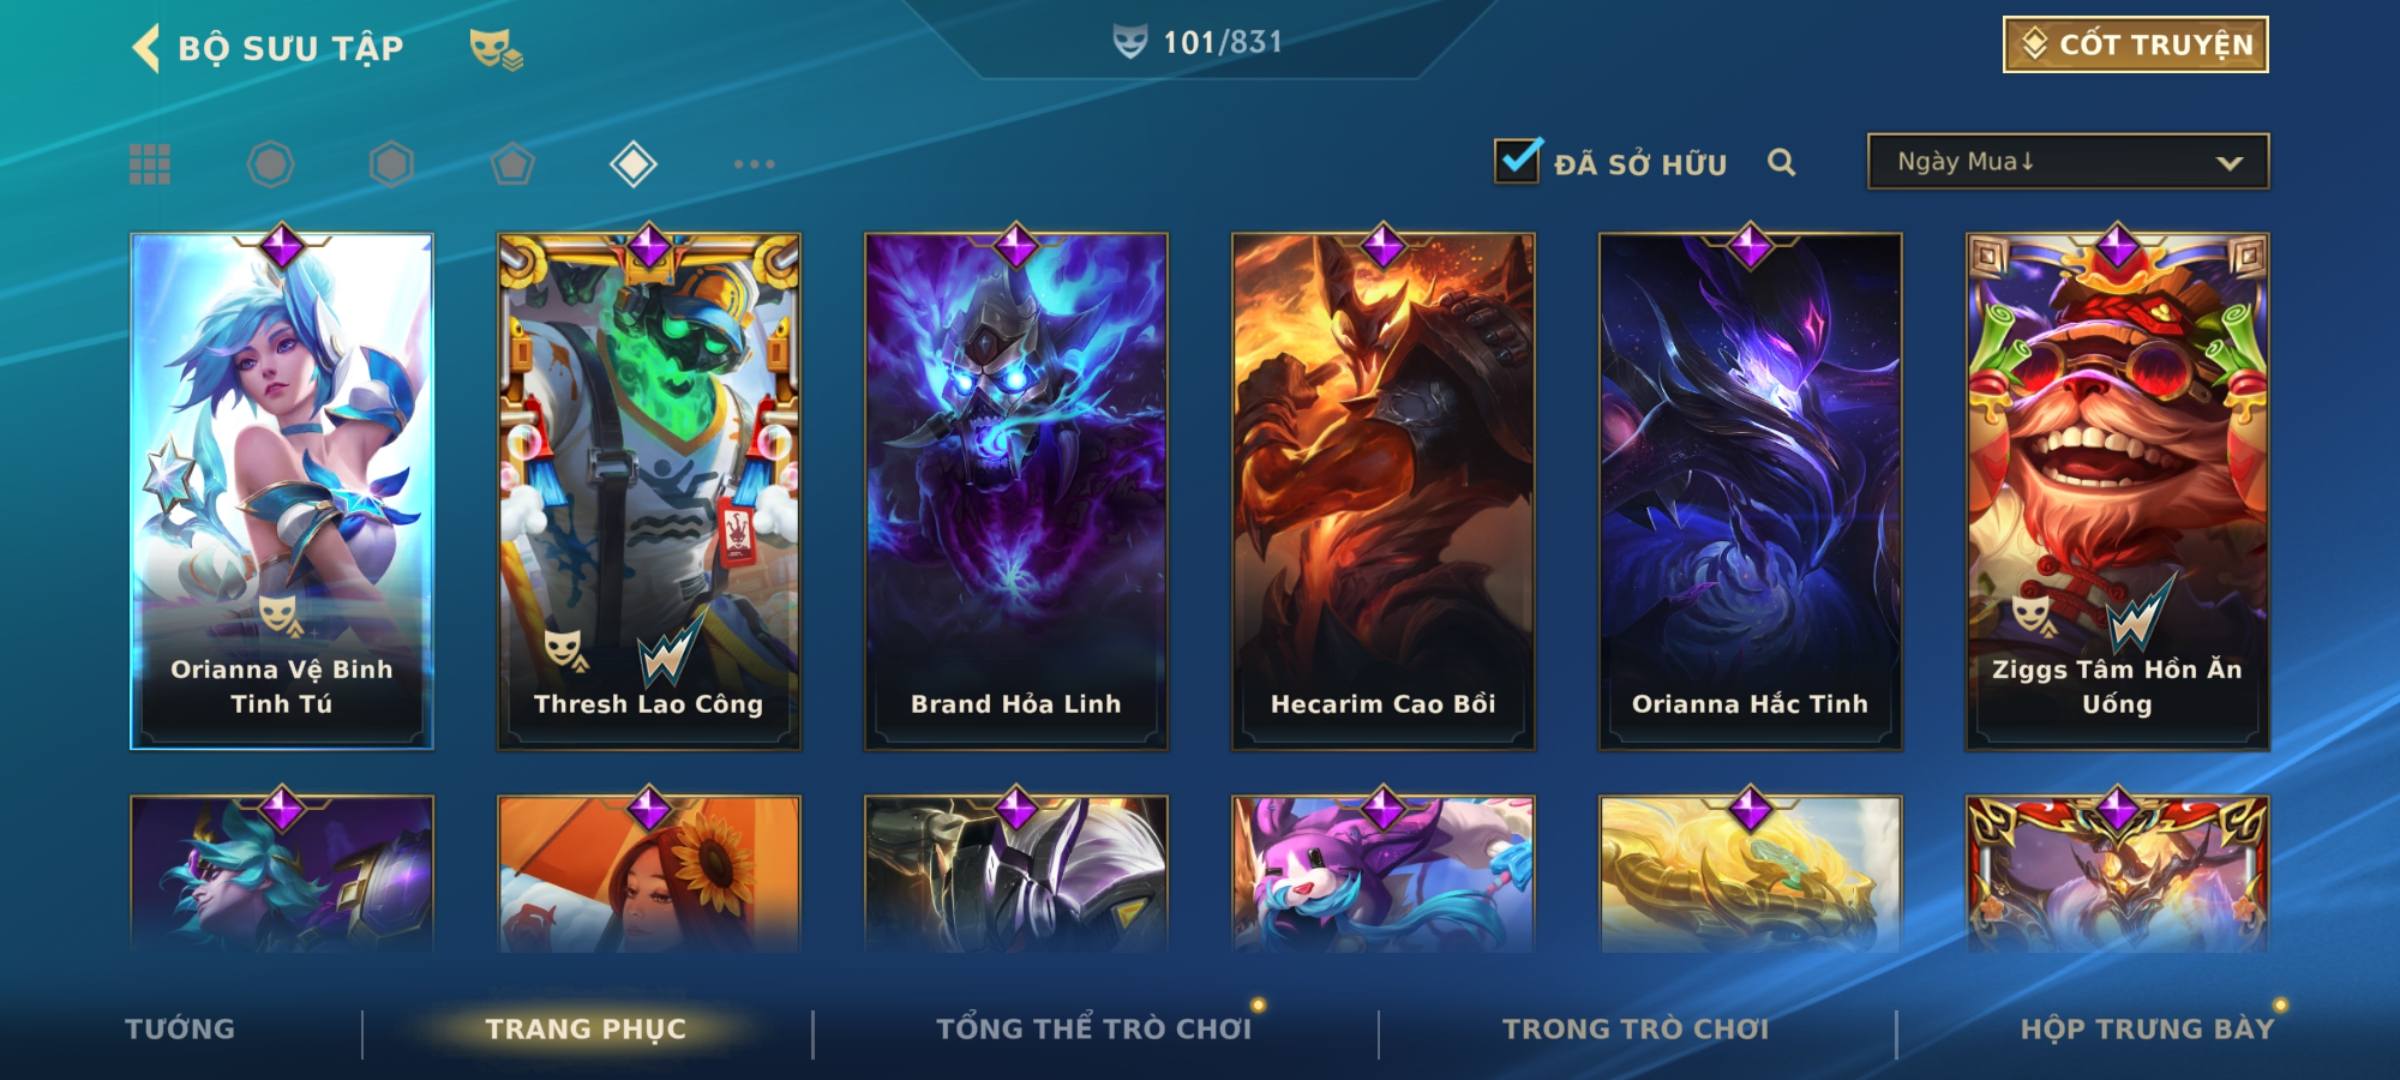Screen dimensions: 2400x1080
Task: Open the three-dots more filters icon
Action: pyautogui.click(x=754, y=164)
